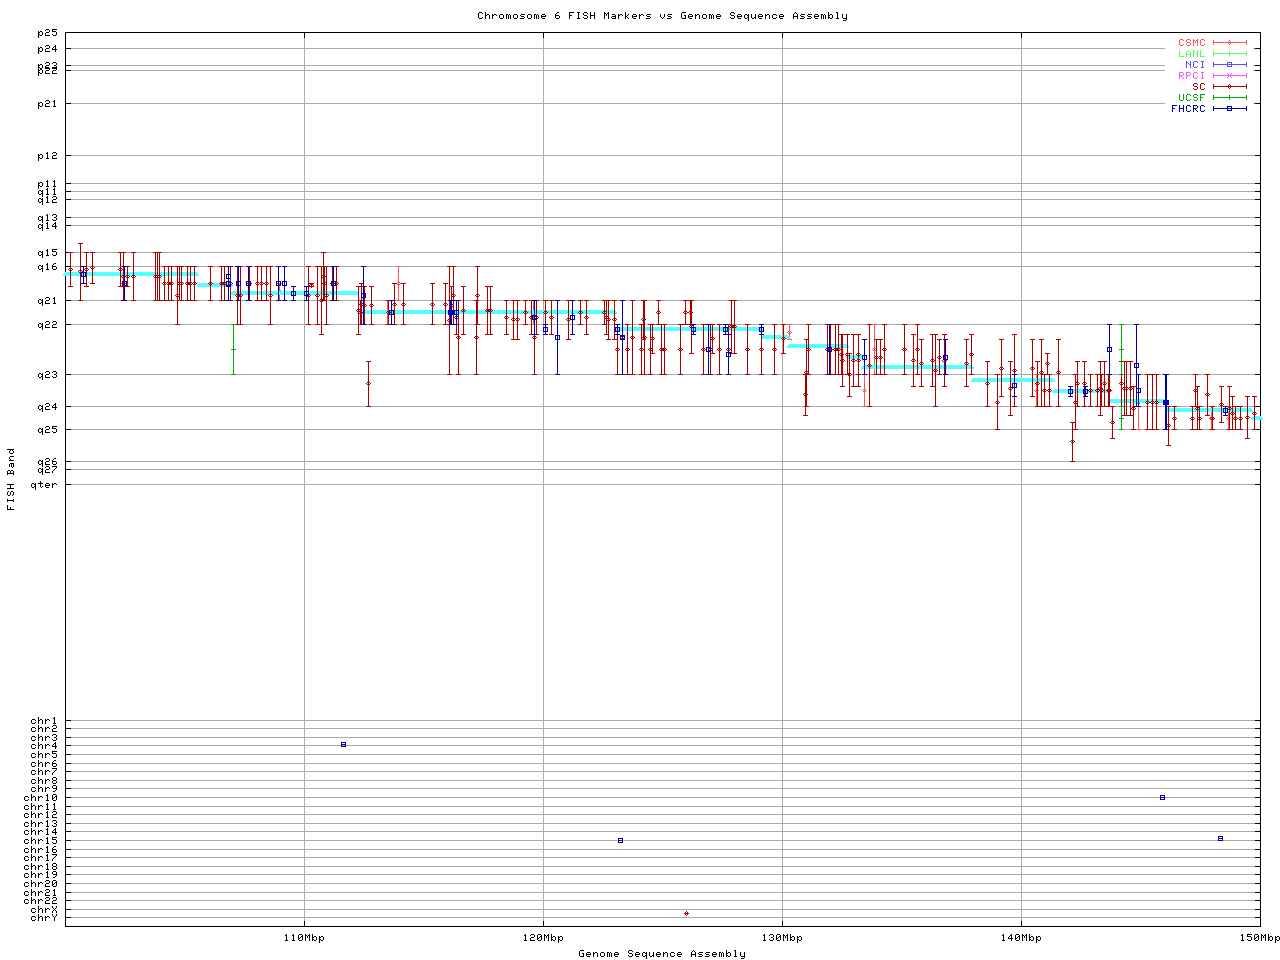Click the FHCRC legend marker sample
Screen dimensions: 1280x960
(x=1229, y=109)
